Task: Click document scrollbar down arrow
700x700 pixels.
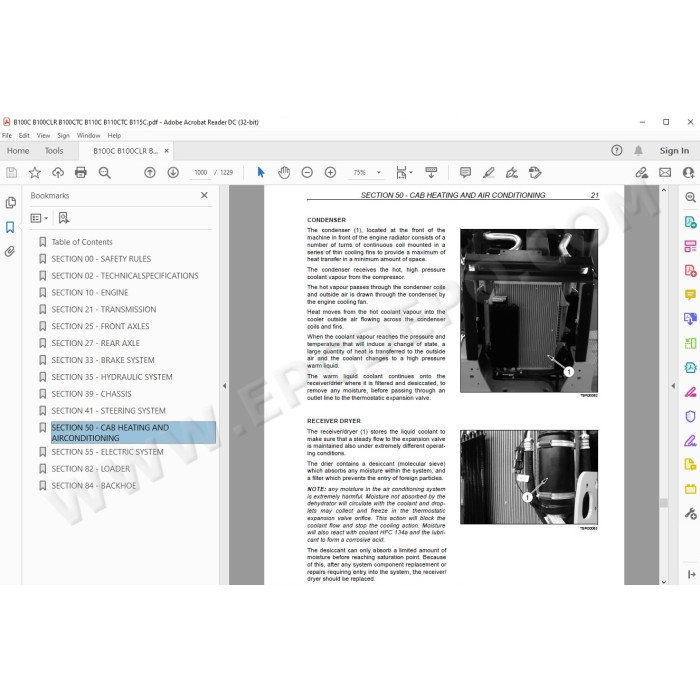Action: point(663,581)
